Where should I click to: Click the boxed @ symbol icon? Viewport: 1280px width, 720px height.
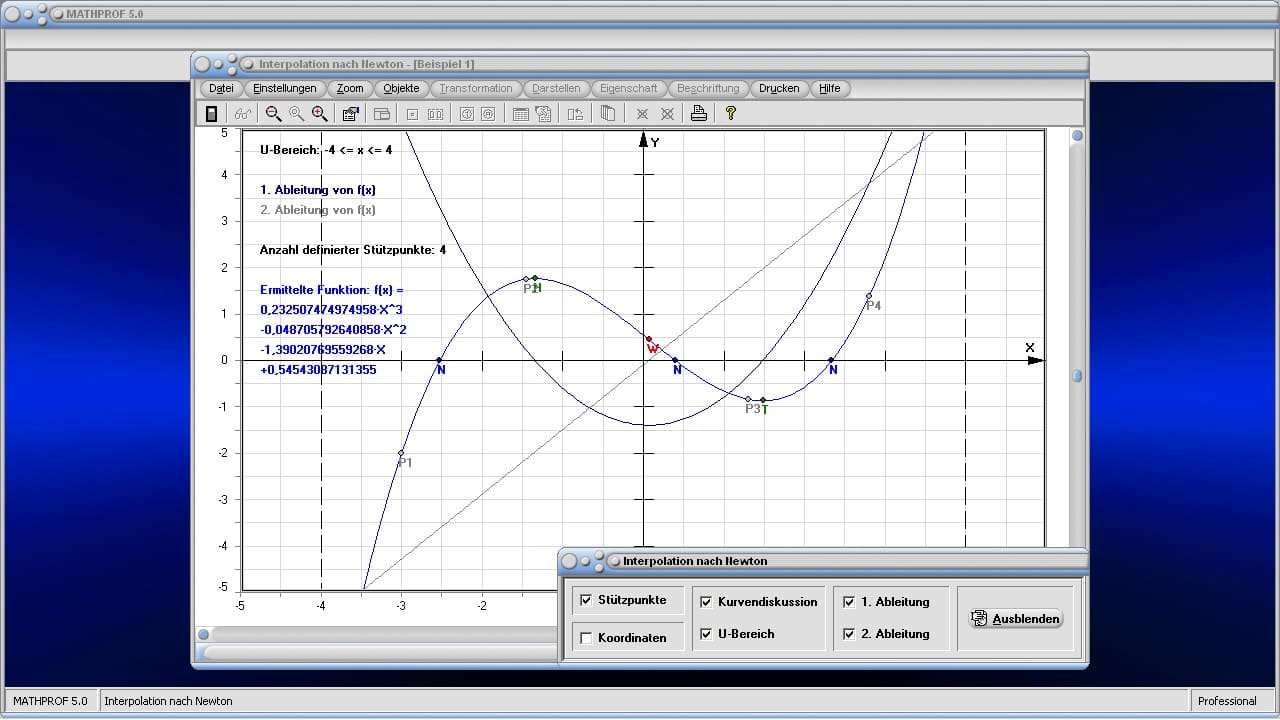pos(488,114)
